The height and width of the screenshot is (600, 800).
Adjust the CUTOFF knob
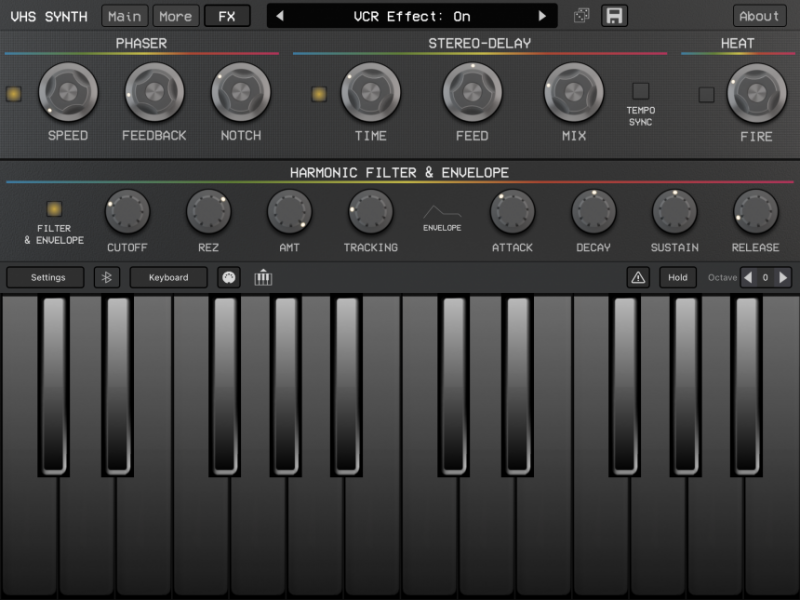click(128, 212)
